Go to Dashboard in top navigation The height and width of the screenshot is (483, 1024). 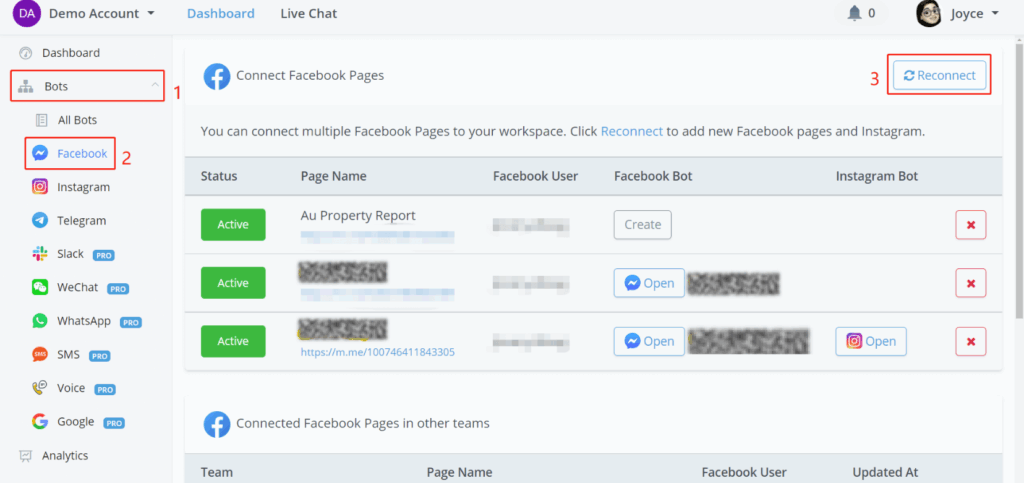tap(220, 14)
